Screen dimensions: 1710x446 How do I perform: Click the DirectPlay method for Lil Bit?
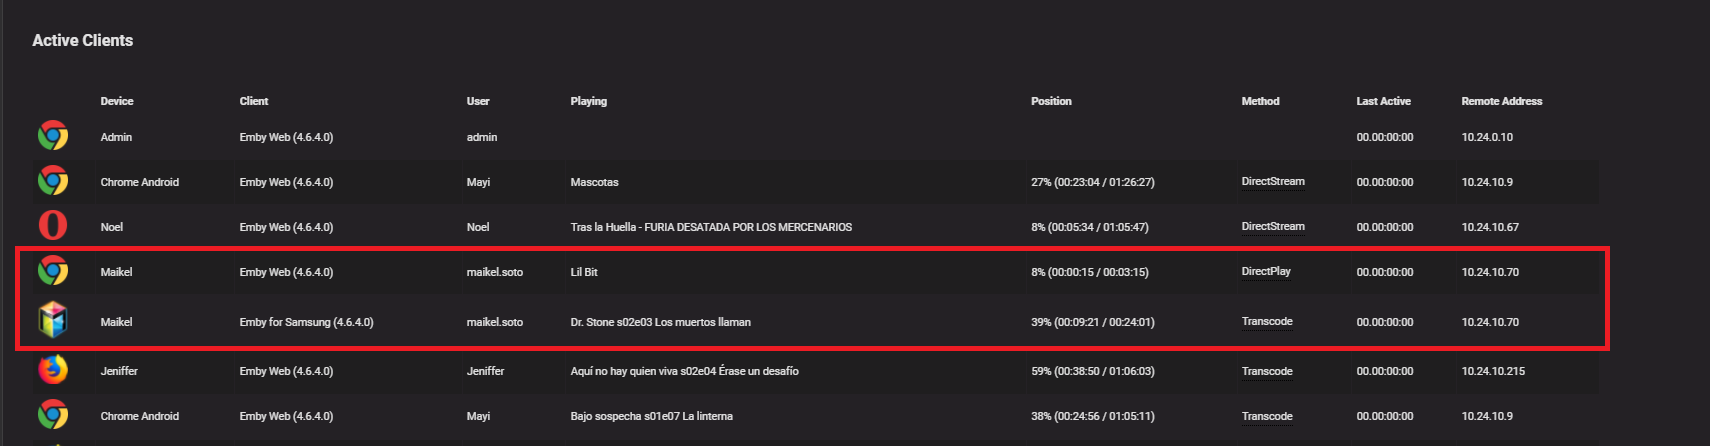(1265, 271)
